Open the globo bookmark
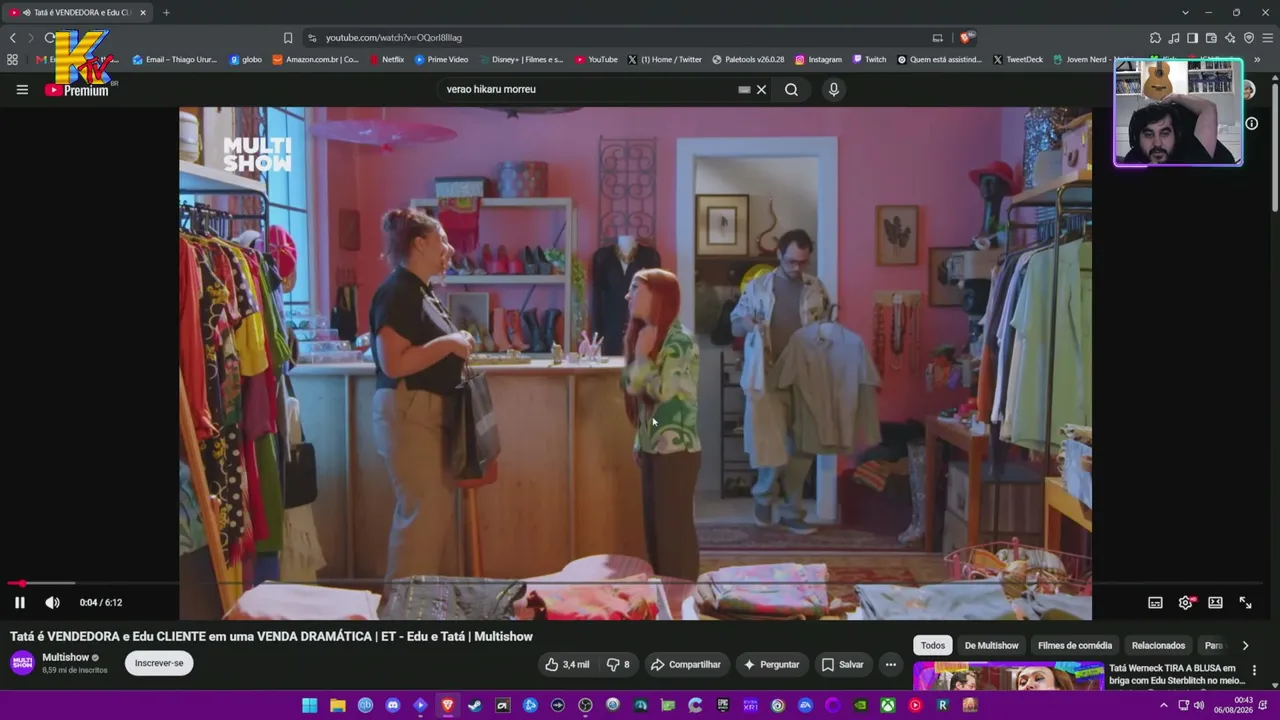1280x720 pixels. tap(246, 59)
